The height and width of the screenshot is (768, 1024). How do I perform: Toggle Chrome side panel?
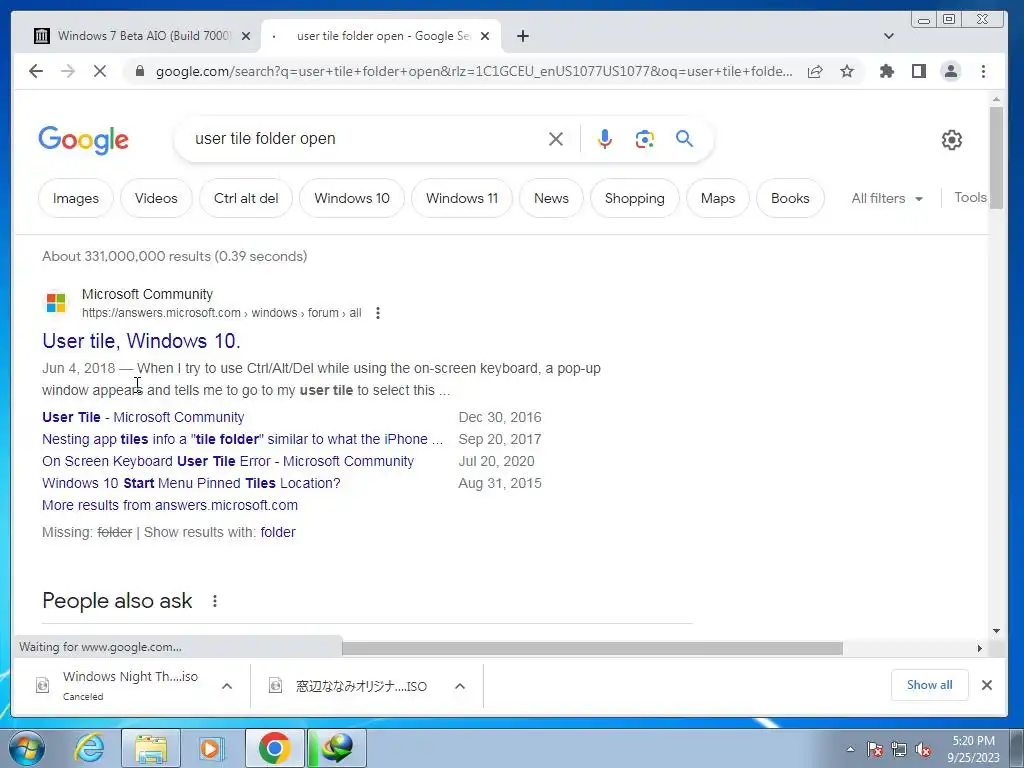919,71
